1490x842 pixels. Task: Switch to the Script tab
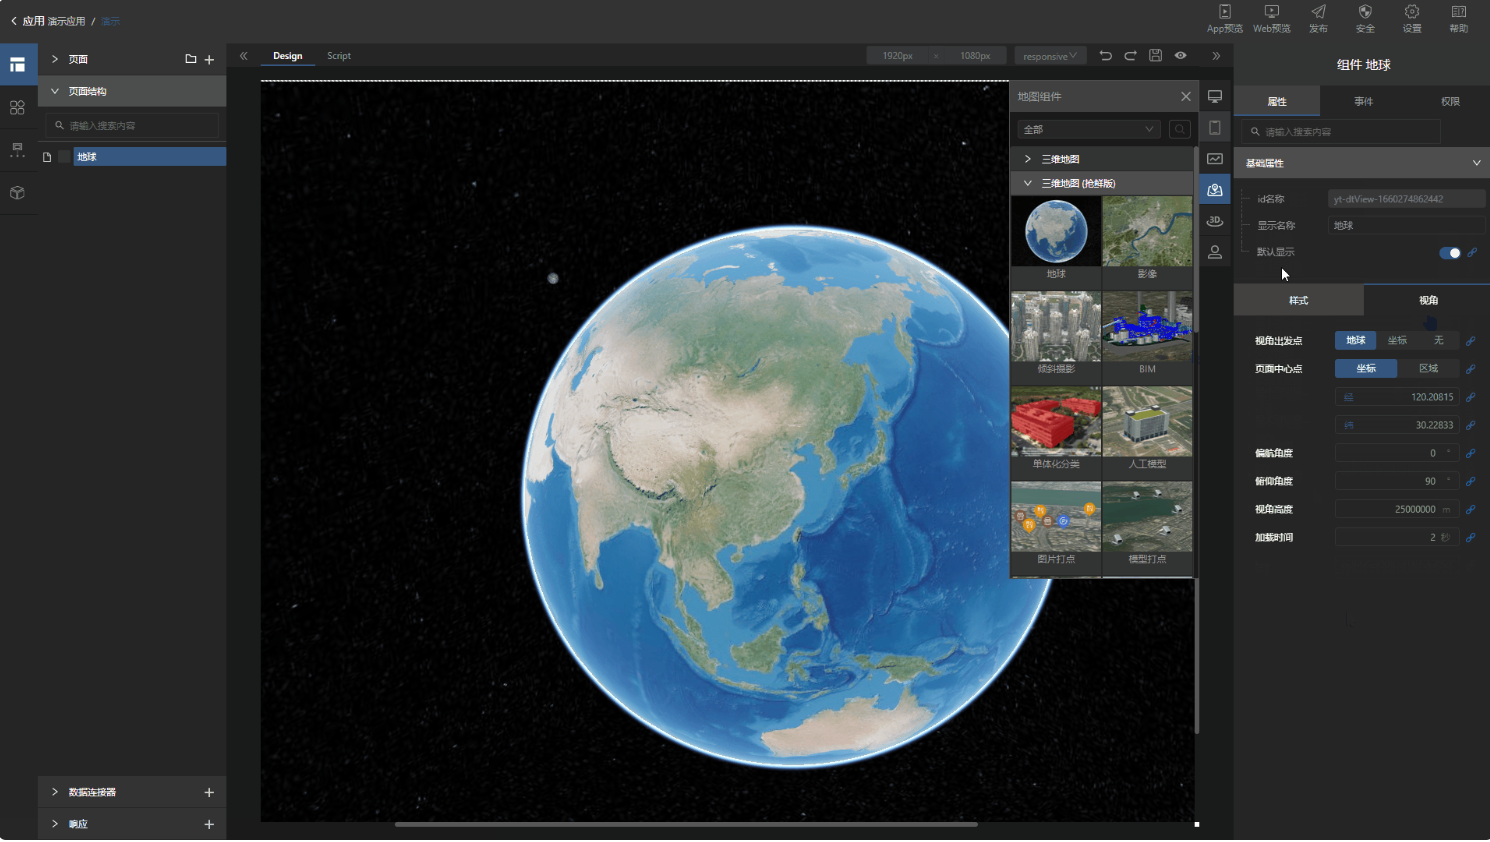click(339, 56)
